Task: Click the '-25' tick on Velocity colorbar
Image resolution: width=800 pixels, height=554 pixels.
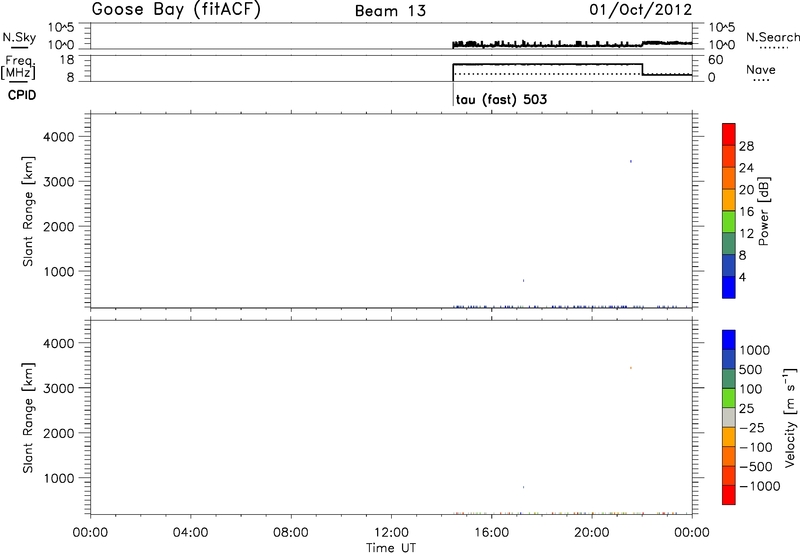Action: [751, 427]
